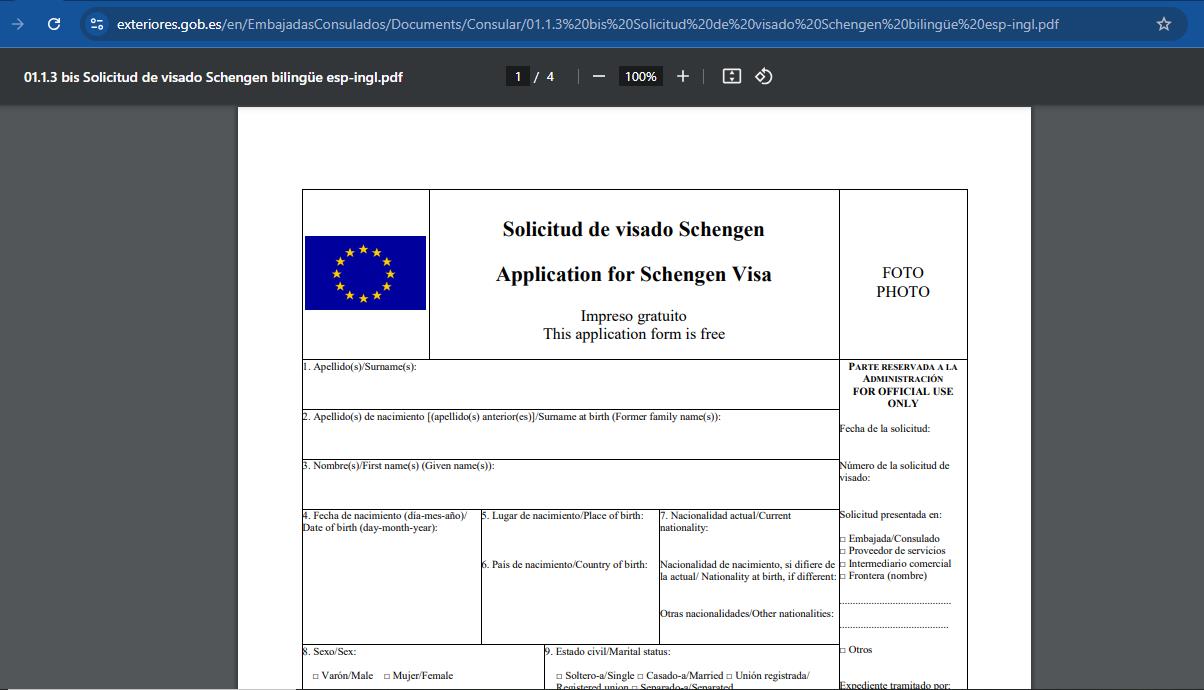Click the browser forward arrow
1204x690 pixels.
click(18, 24)
